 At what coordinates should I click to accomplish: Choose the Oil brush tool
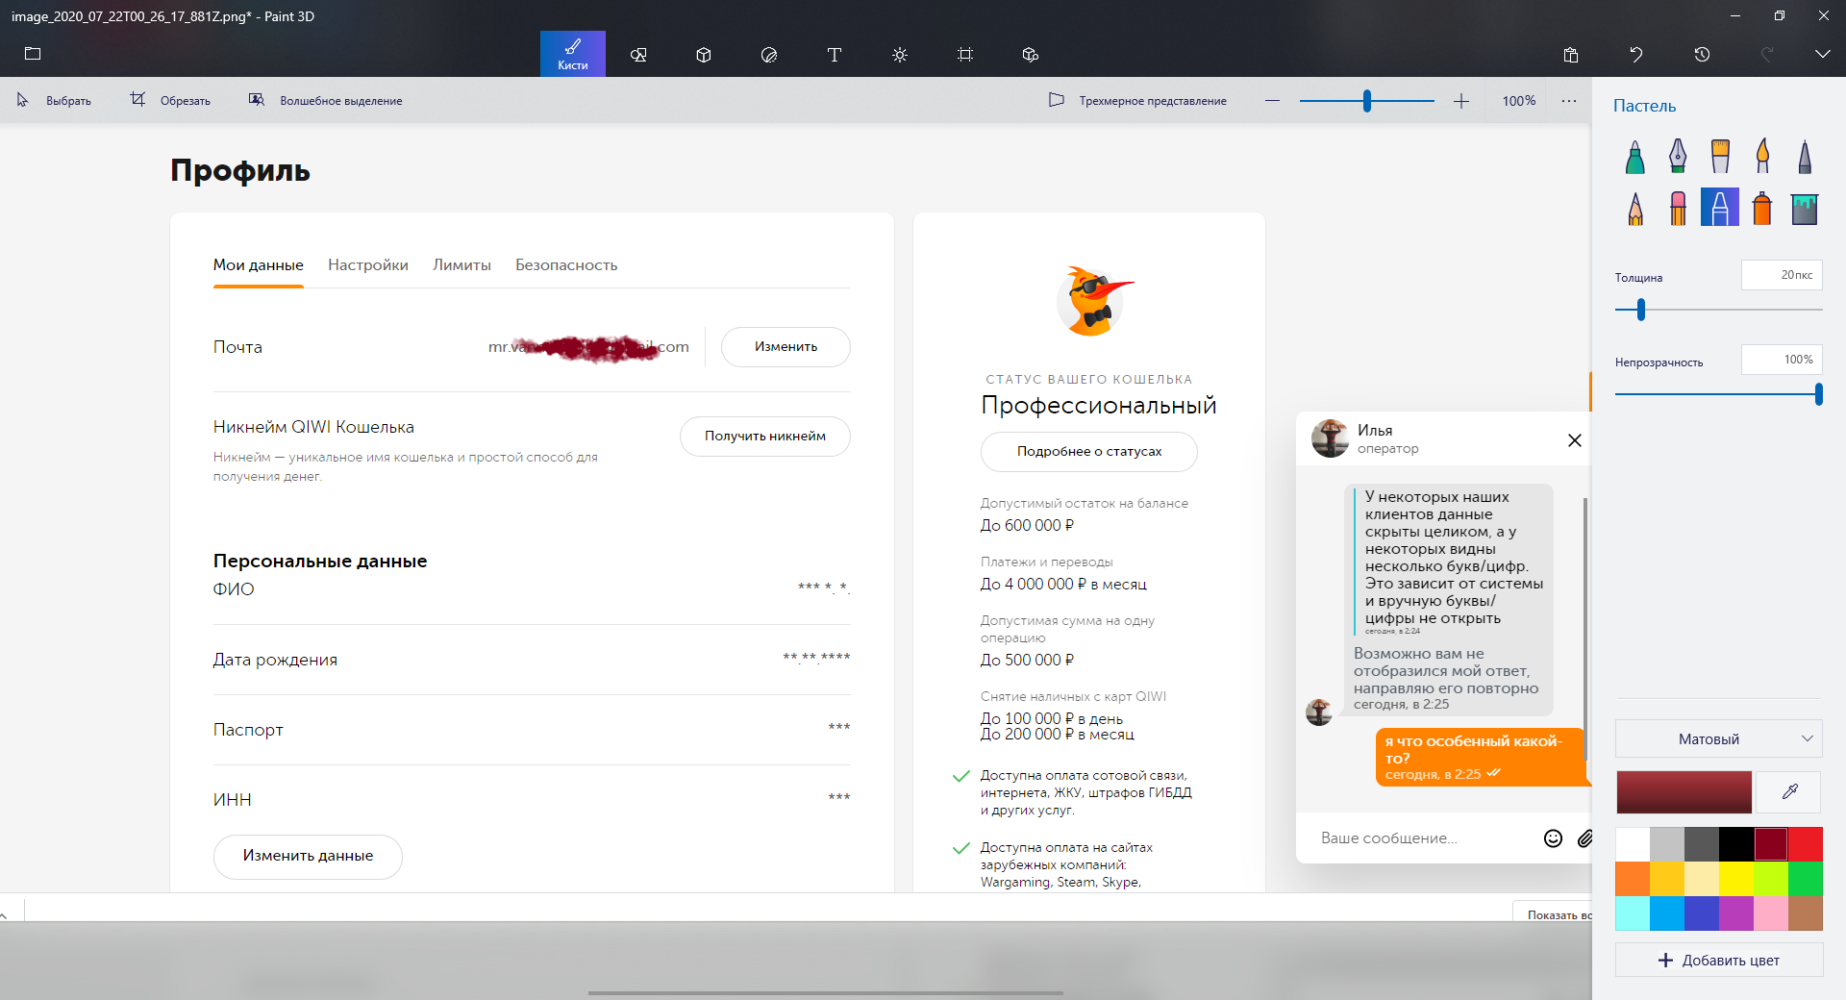1720,157
